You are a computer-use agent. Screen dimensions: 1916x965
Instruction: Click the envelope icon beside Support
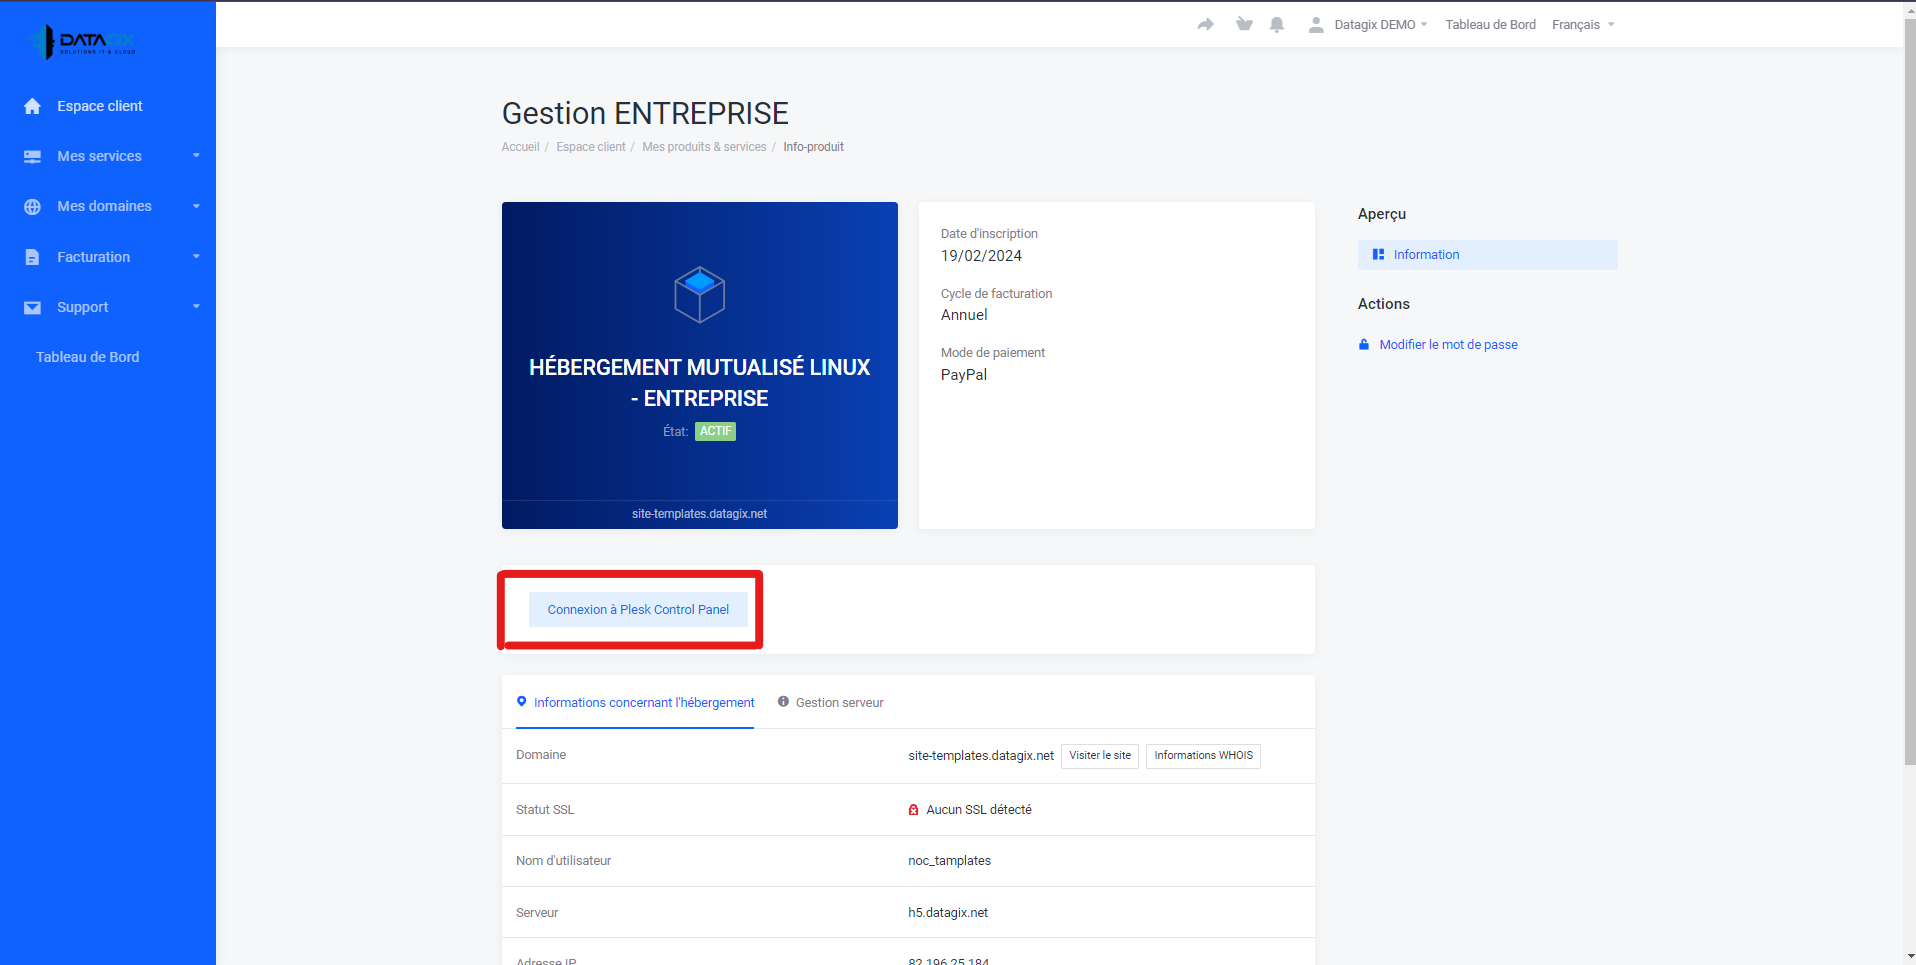(33, 307)
